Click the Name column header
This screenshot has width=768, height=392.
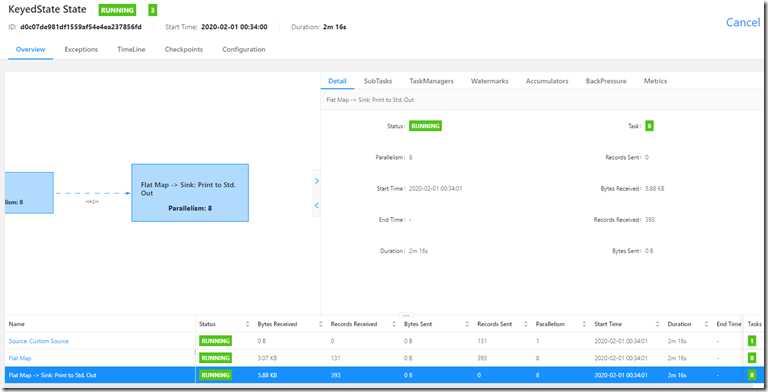(17, 324)
